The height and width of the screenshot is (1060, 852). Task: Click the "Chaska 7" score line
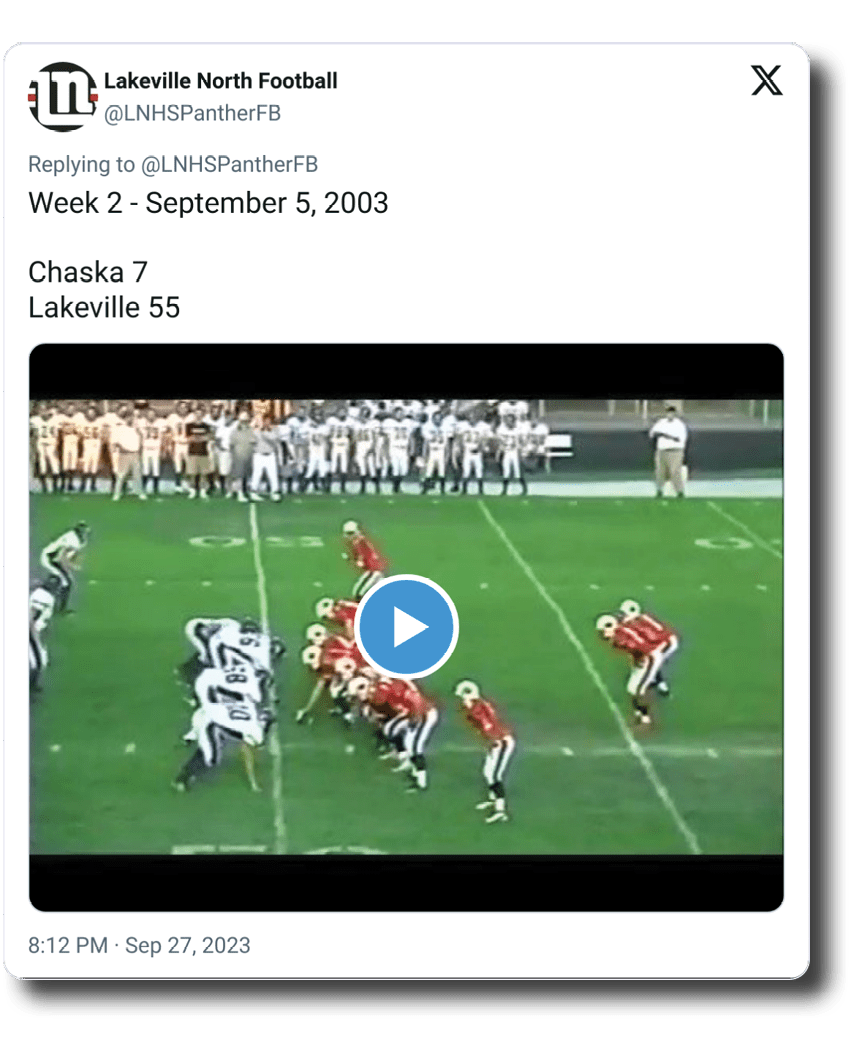coord(88,272)
